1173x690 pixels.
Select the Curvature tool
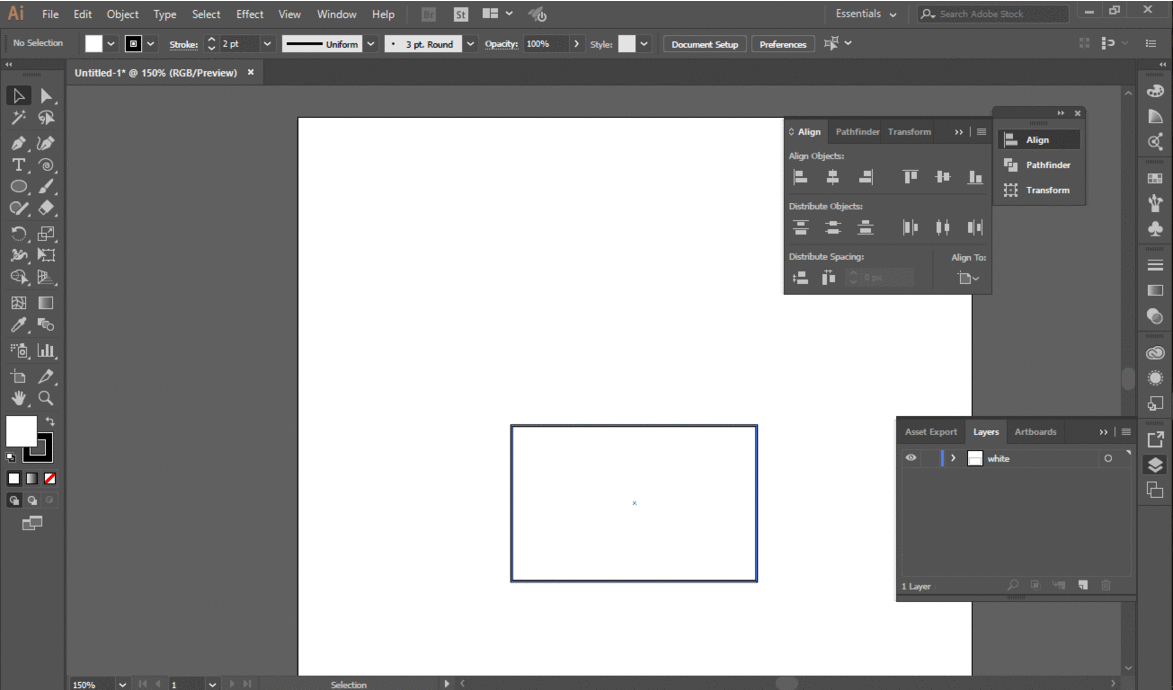[x=46, y=143]
